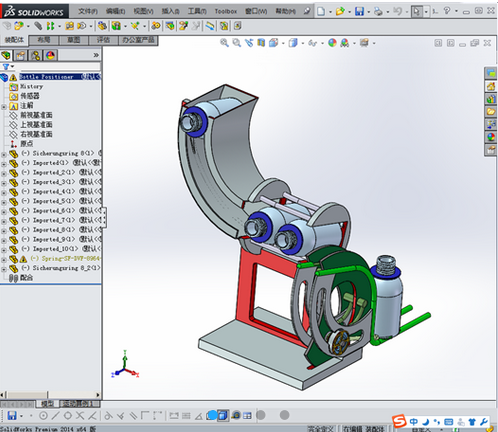Click the Save icon in the top toolbar
498x432 pixels.
tap(359, 11)
